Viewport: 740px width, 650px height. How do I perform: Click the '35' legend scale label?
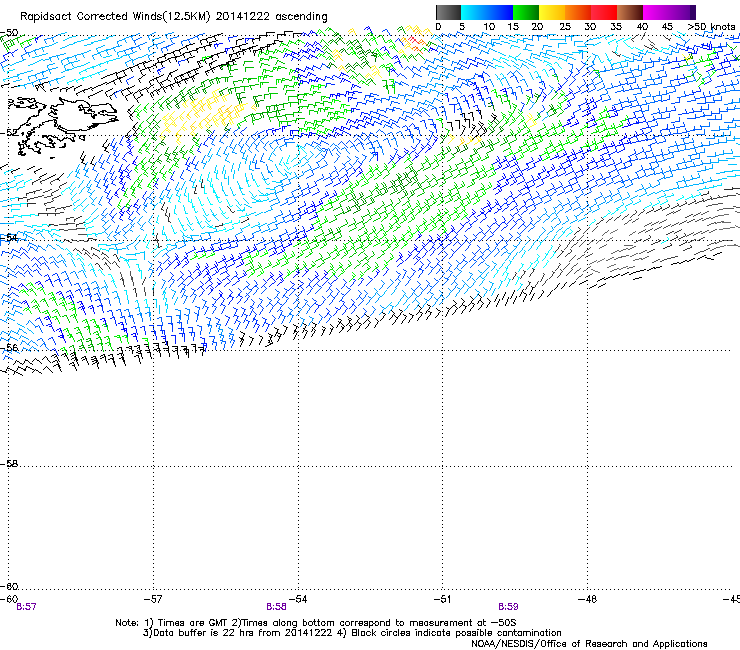pyautogui.click(x=616, y=26)
